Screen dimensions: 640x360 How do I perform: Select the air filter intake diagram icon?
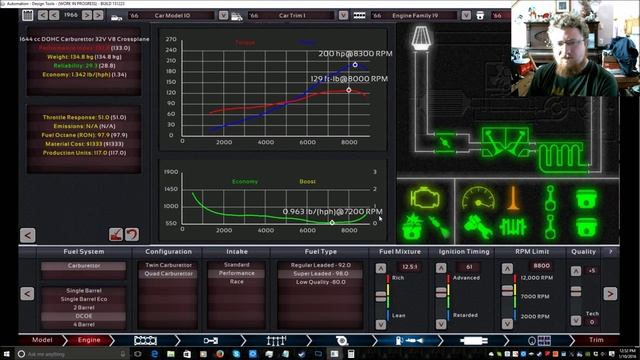[x=421, y=38]
